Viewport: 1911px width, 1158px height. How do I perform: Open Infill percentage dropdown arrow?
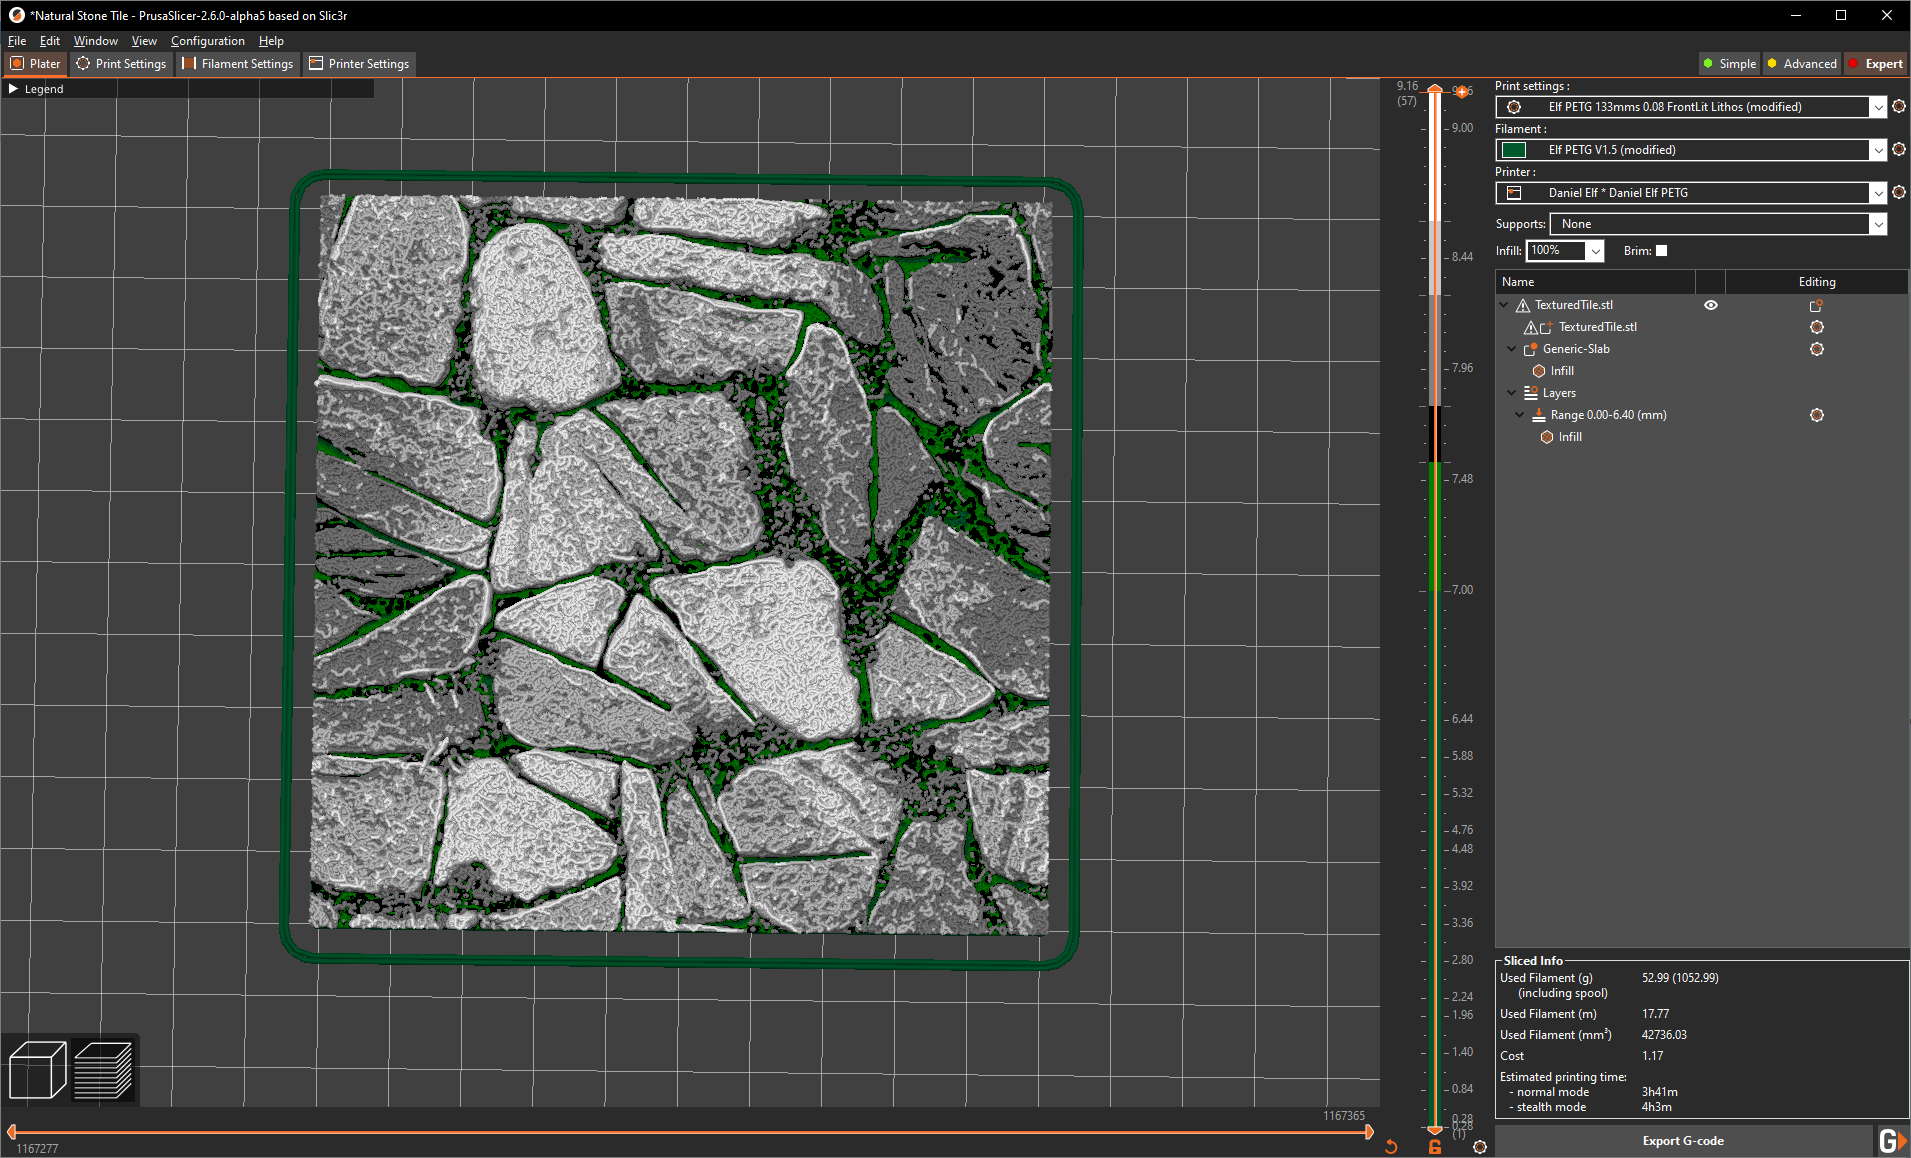click(1595, 251)
